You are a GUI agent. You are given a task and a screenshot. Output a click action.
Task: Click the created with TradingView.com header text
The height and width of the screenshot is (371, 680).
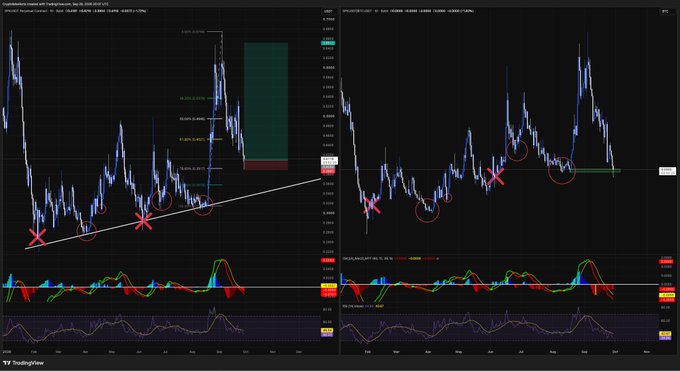point(56,3)
